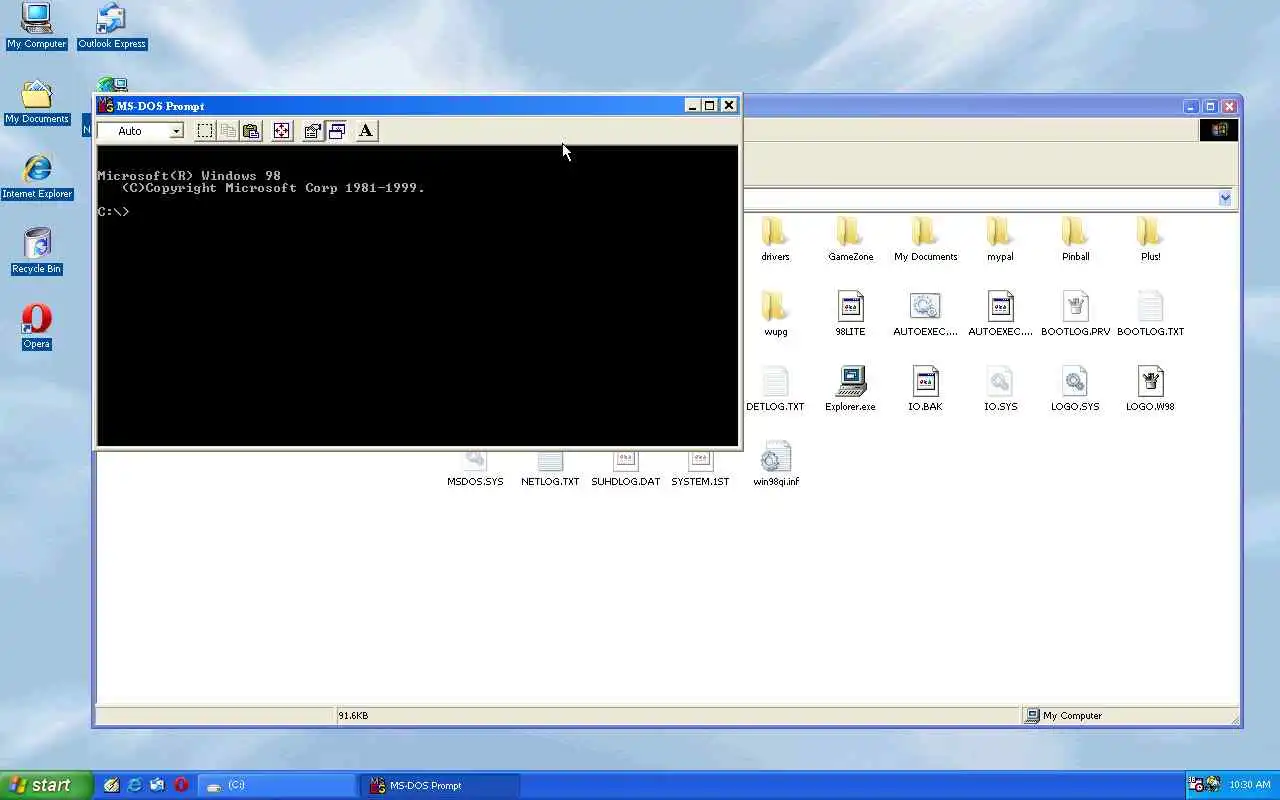Close the C: explorer window
Viewport: 1280px width, 800px height.
1229,106
